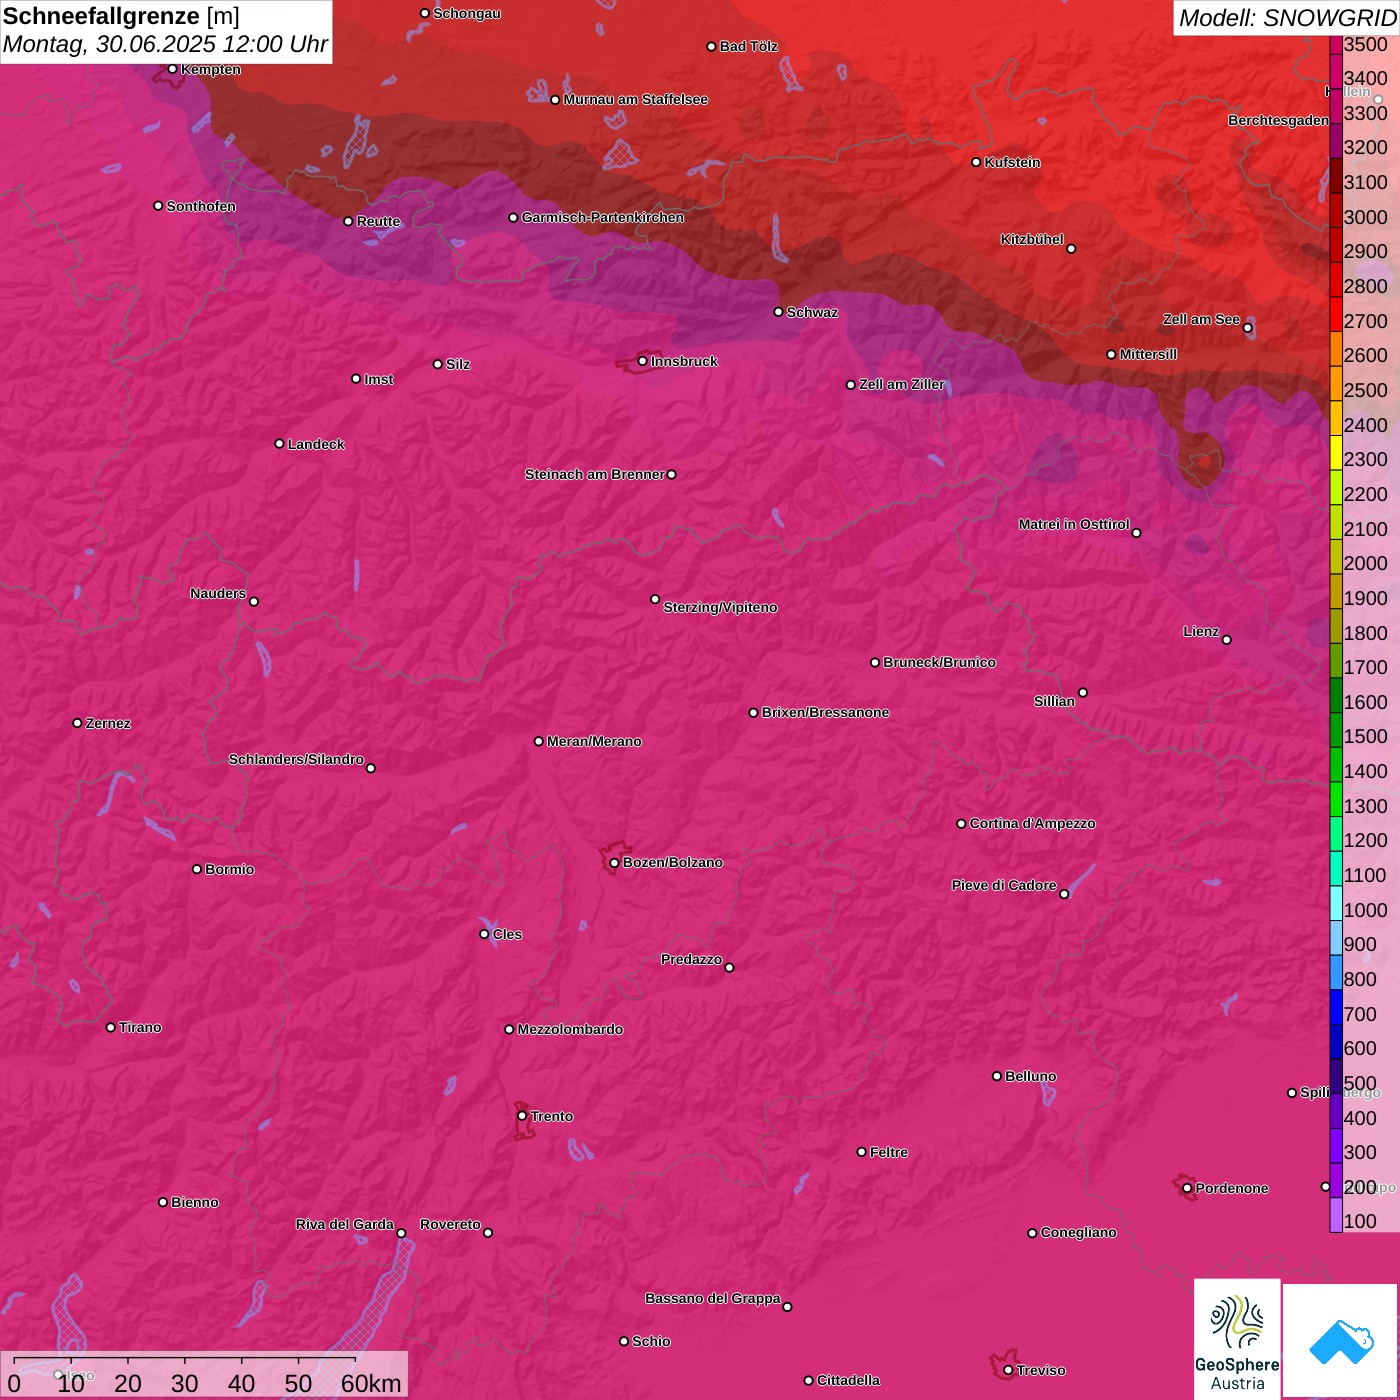The height and width of the screenshot is (1400, 1400).
Task: Click the Murnau am Staffelsee label
Action: (635, 99)
